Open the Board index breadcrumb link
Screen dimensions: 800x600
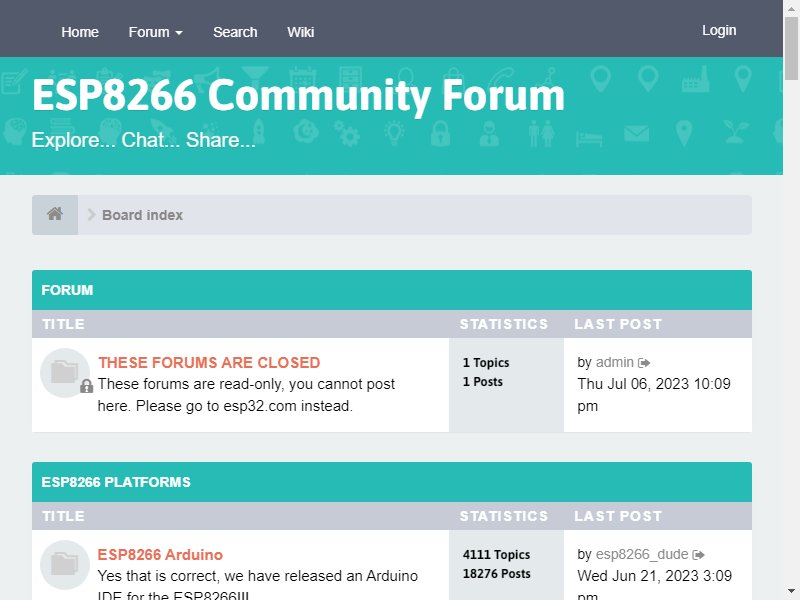[x=142, y=215]
